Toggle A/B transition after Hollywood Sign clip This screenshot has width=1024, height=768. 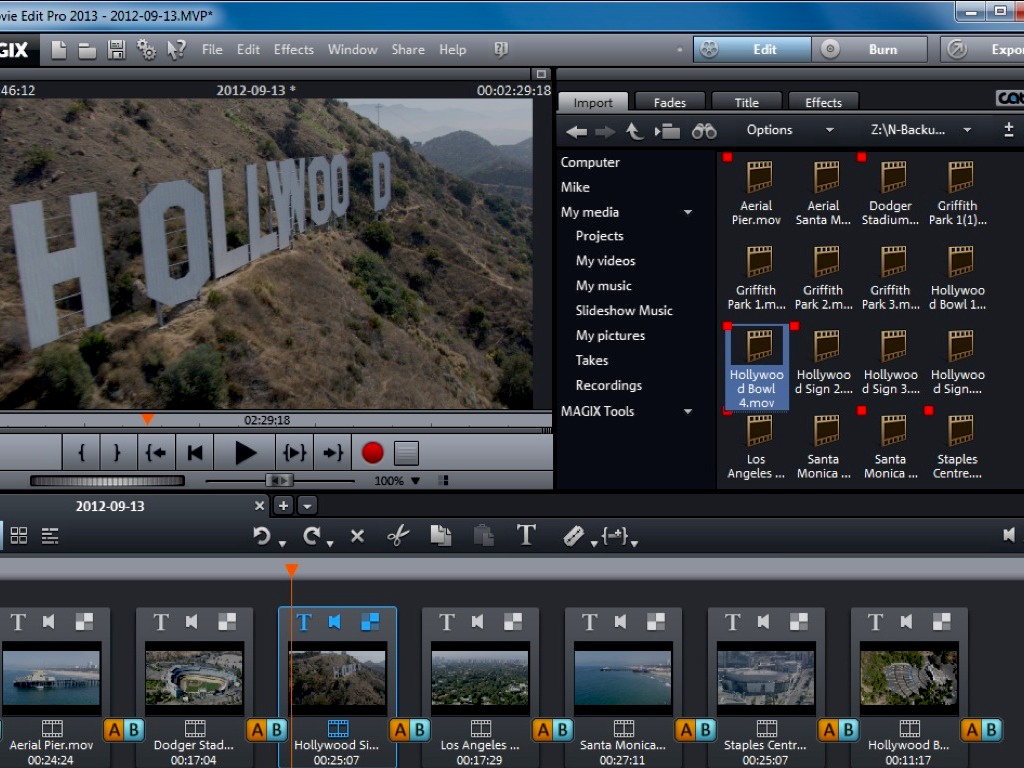(410, 730)
